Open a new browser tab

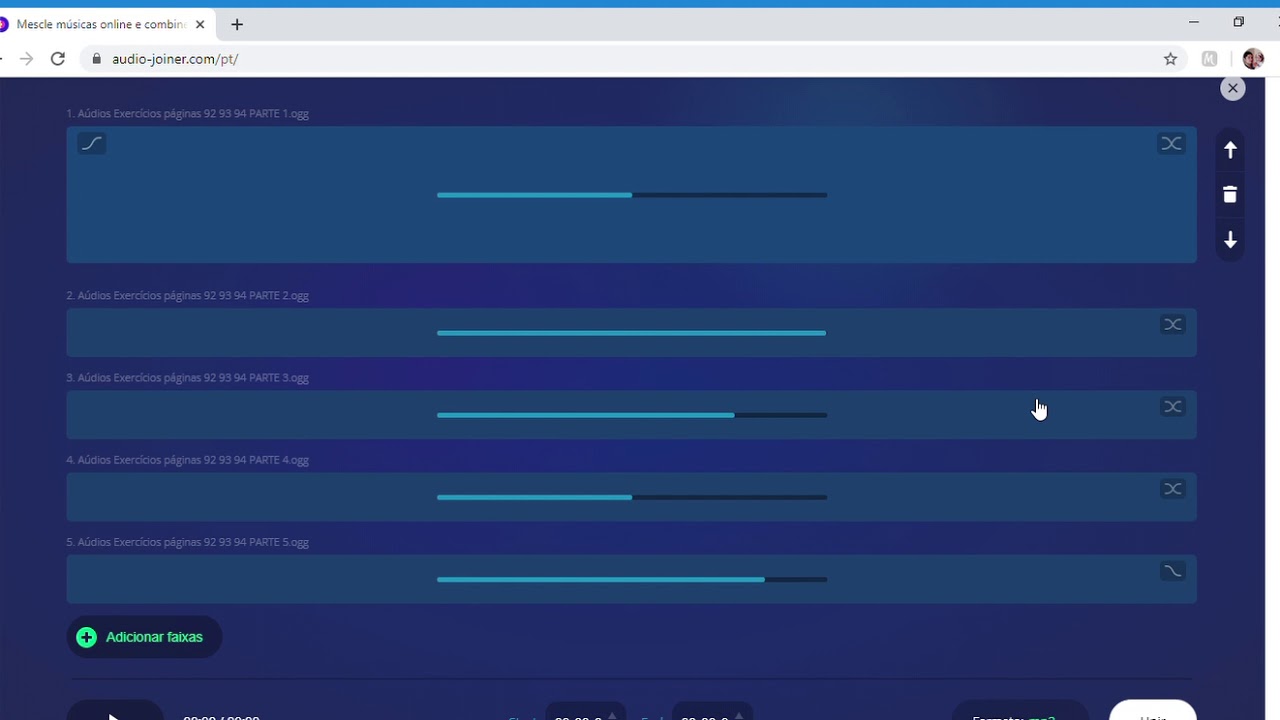pos(237,24)
